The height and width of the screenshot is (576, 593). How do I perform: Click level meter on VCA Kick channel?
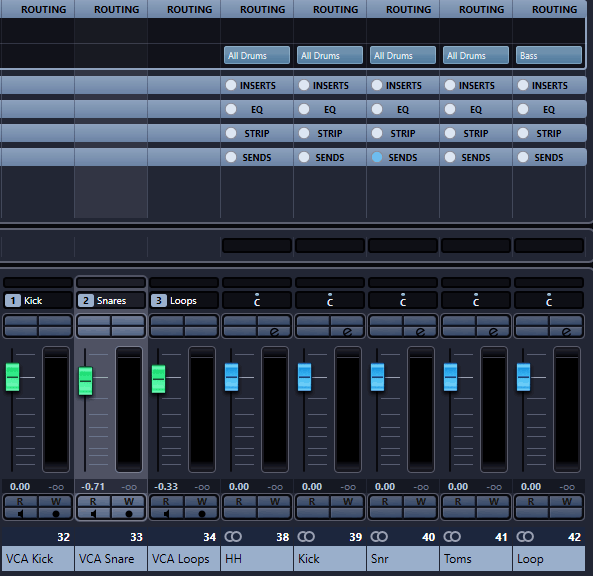pyautogui.click(x=56, y=409)
